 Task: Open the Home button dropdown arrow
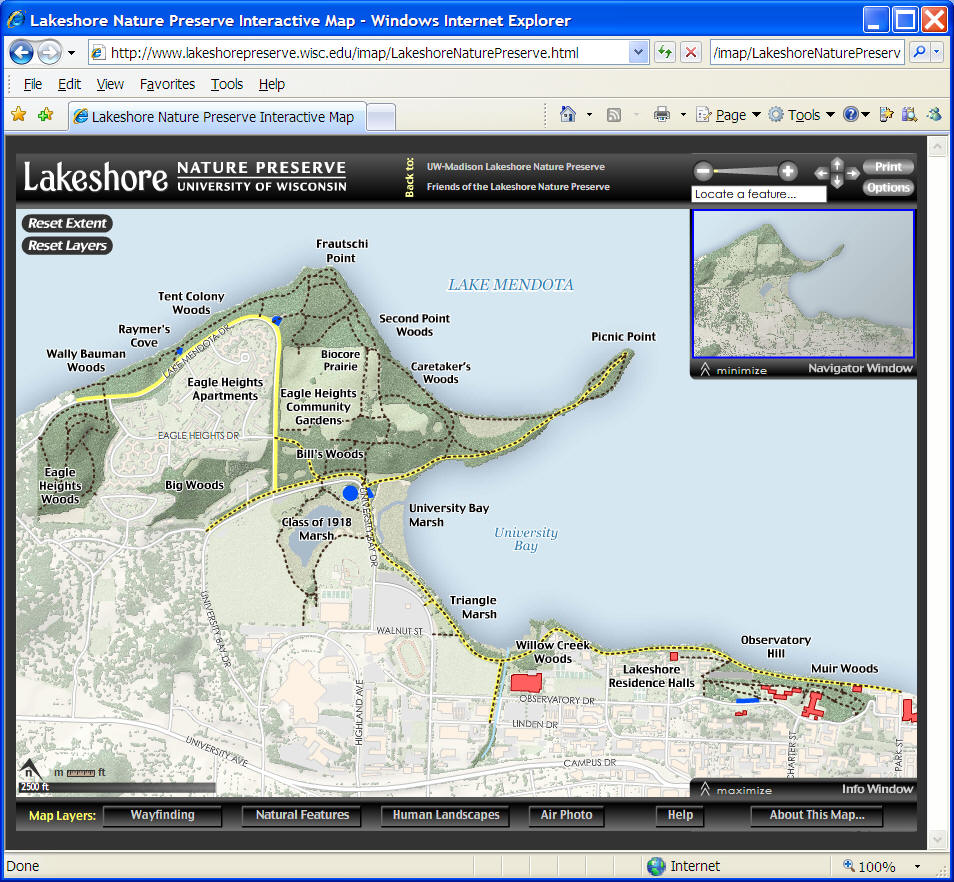pos(589,114)
